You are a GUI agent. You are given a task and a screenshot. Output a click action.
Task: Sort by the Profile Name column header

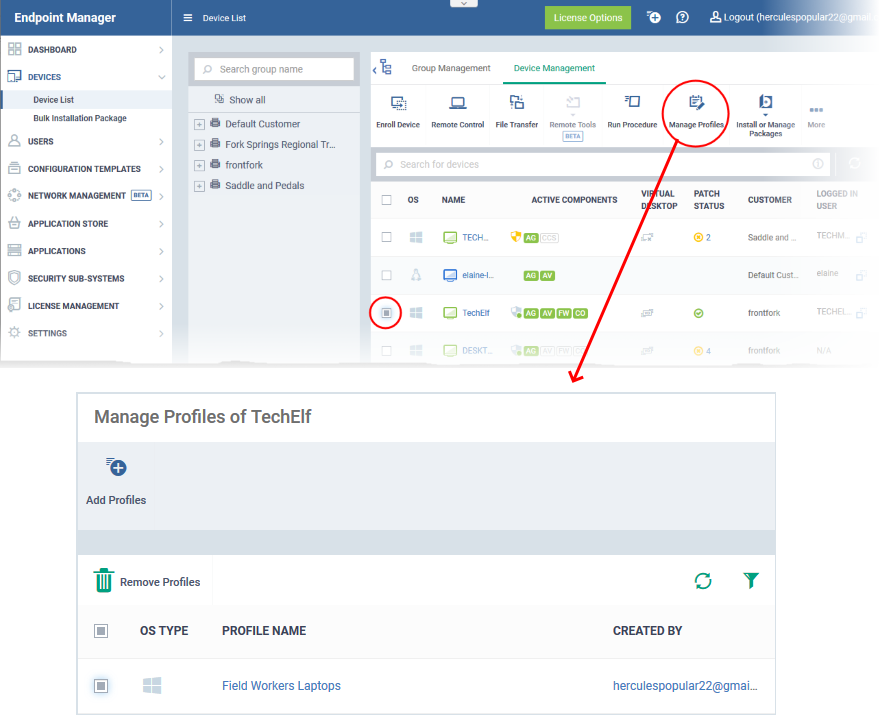[264, 631]
